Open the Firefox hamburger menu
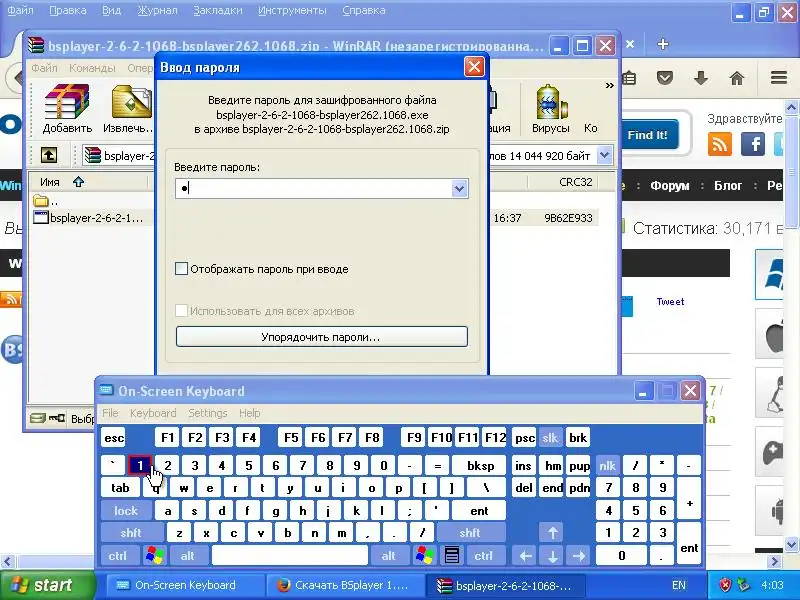Screen dimensions: 800x600 pyautogui.click(x=779, y=78)
